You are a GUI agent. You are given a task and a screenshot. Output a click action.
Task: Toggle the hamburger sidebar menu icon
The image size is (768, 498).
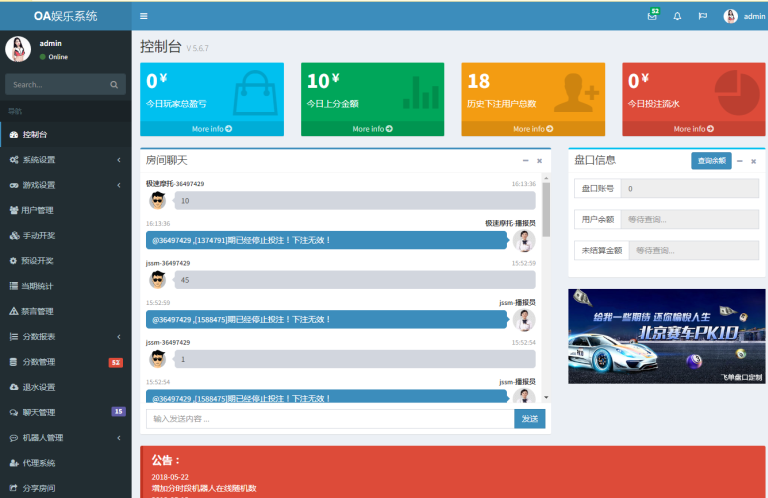pos(144,16)
